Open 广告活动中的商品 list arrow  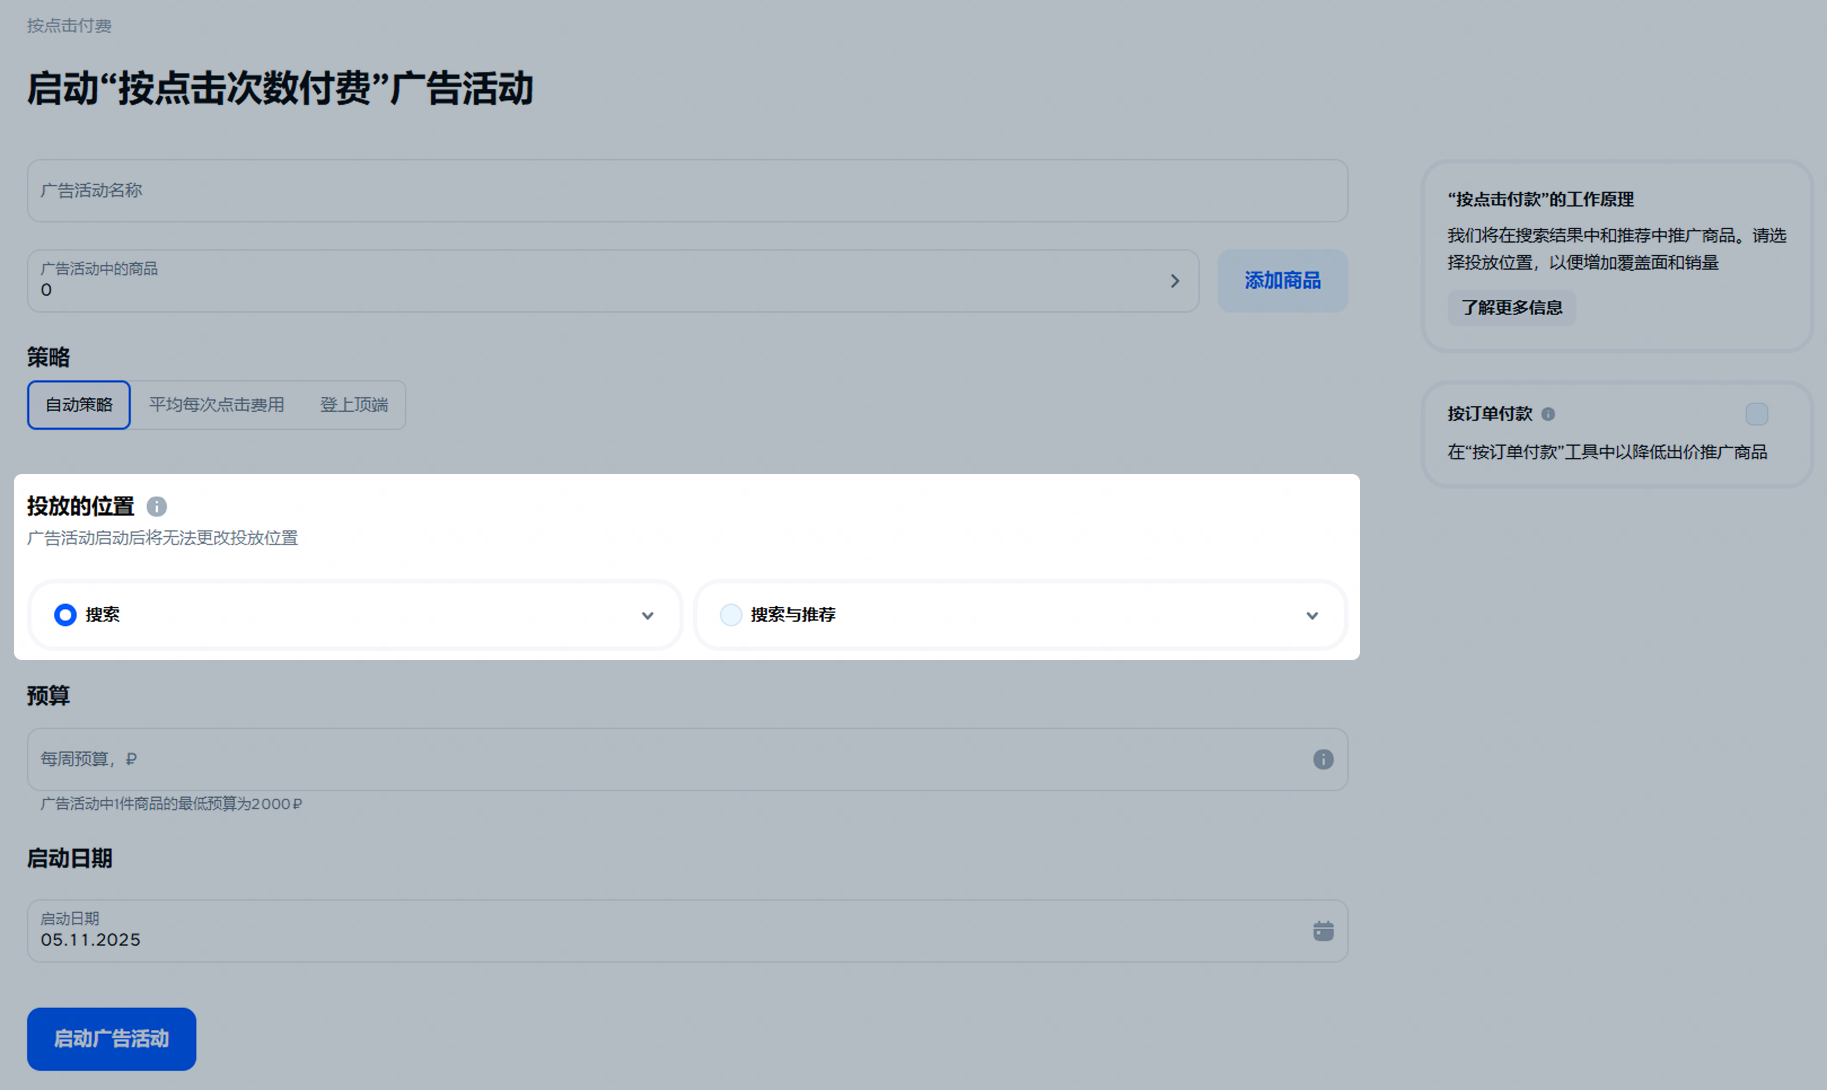1175,282
